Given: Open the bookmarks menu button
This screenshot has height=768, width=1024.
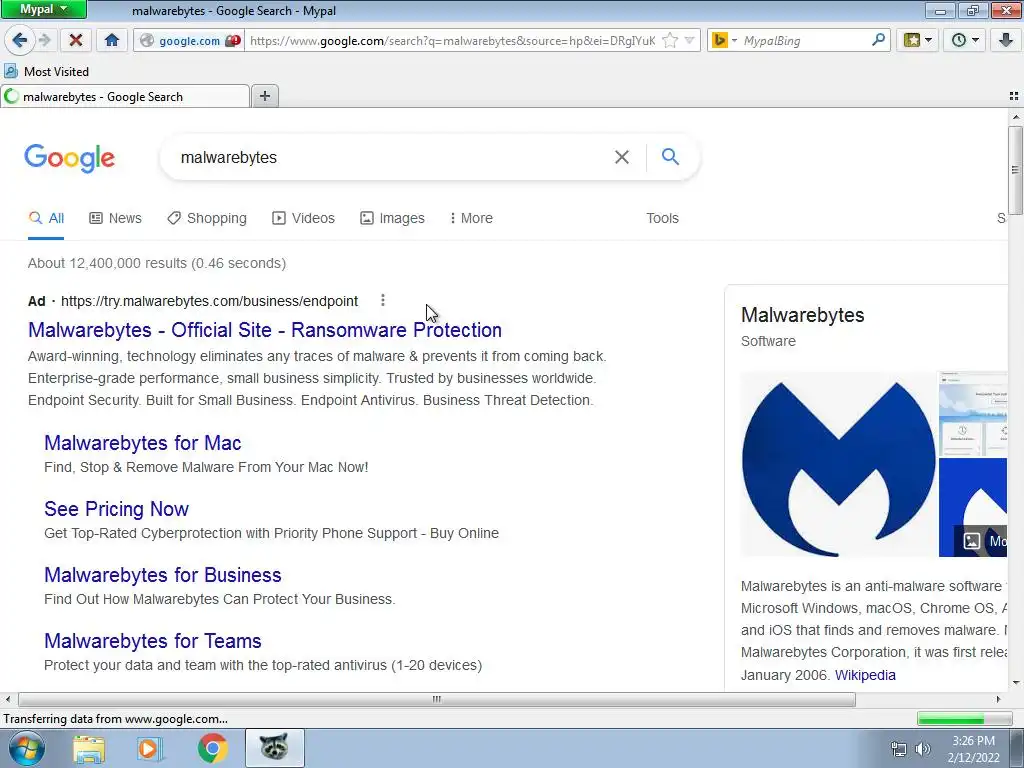Looking at the screenshot, I should tap(918, 40).
